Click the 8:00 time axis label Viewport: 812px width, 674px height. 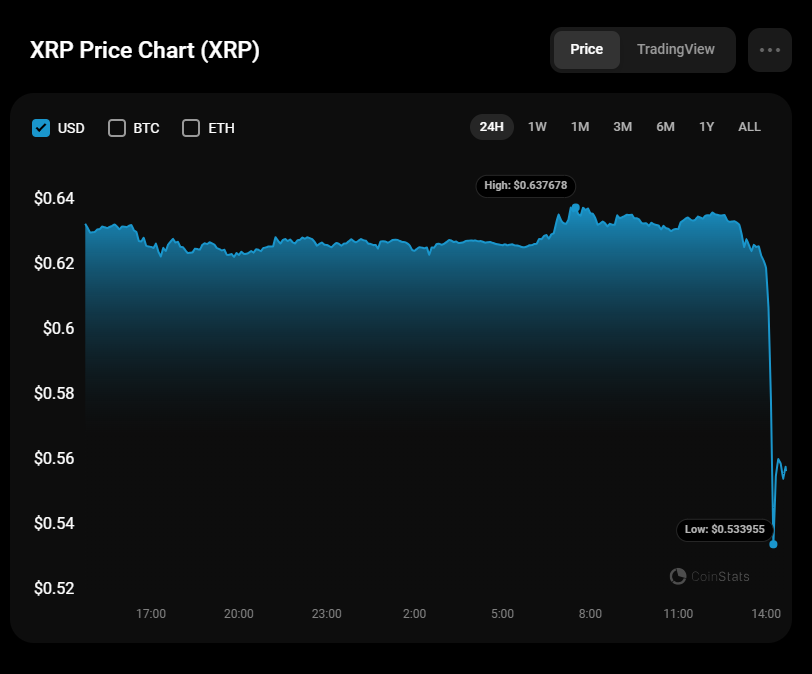(590, 614)
